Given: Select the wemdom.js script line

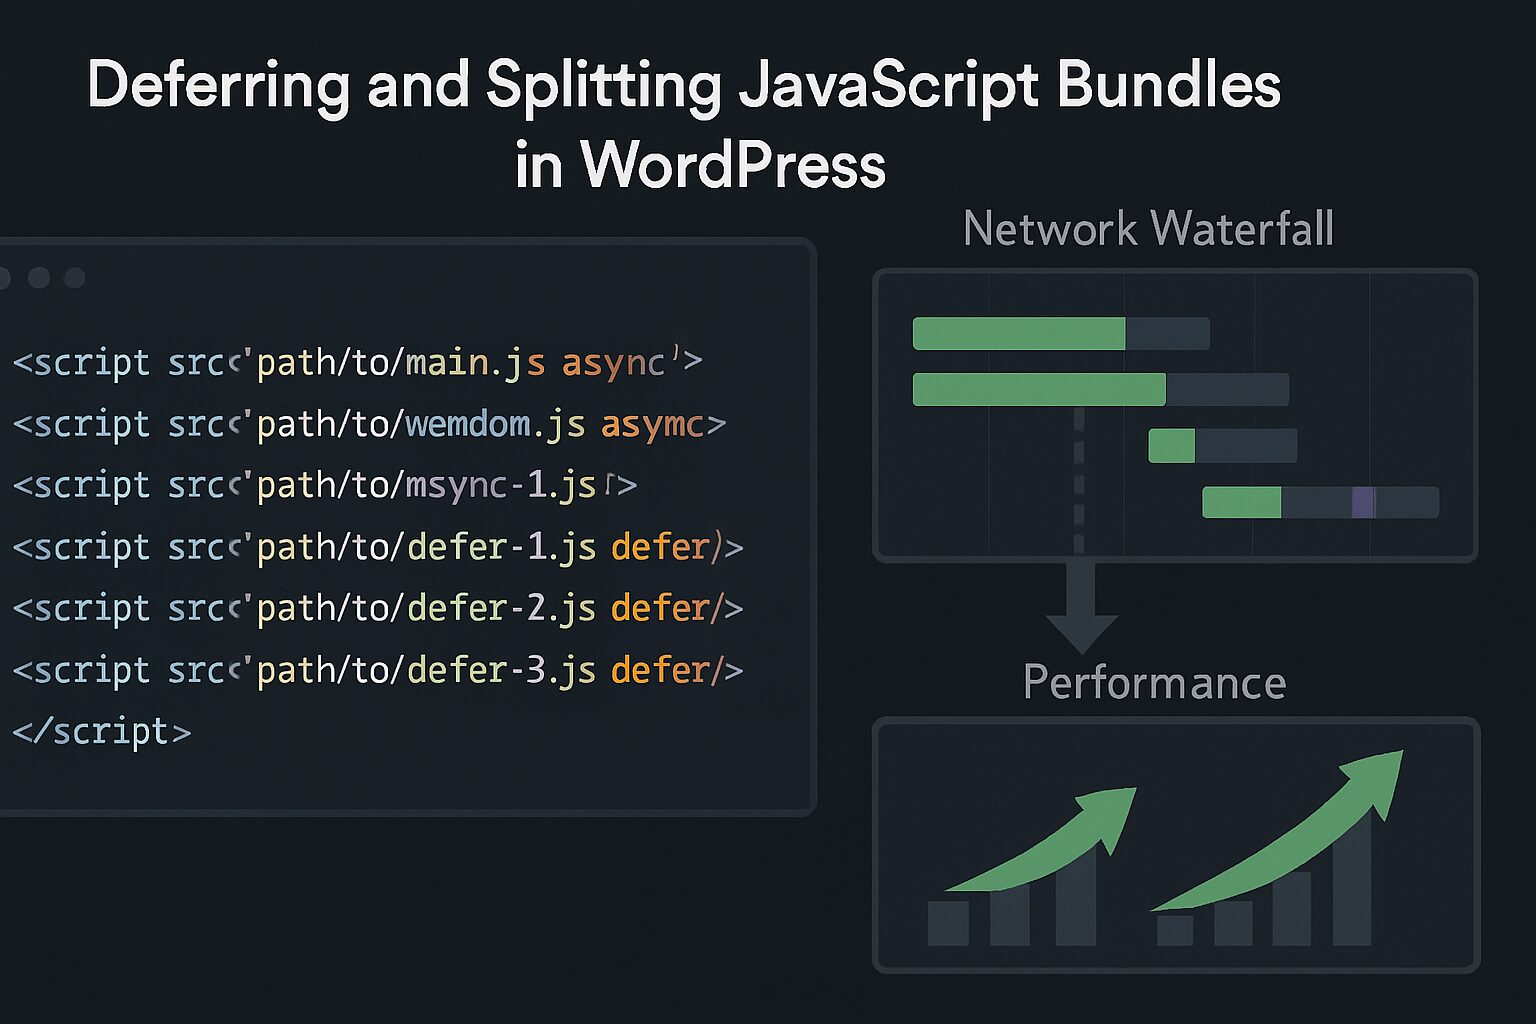Looking at the screenshot, I should (368, 424).
